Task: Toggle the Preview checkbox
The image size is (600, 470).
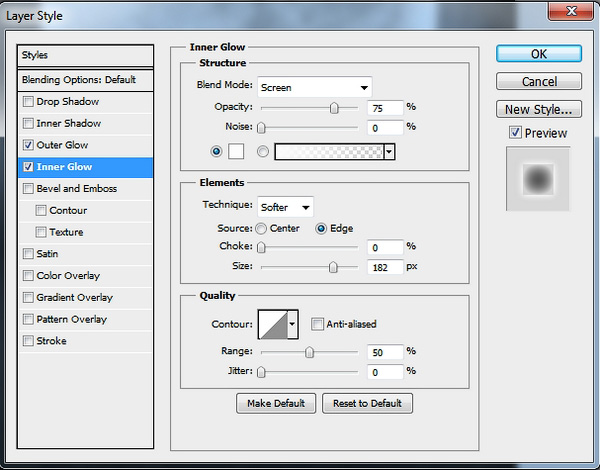Action: click(515, 132)
